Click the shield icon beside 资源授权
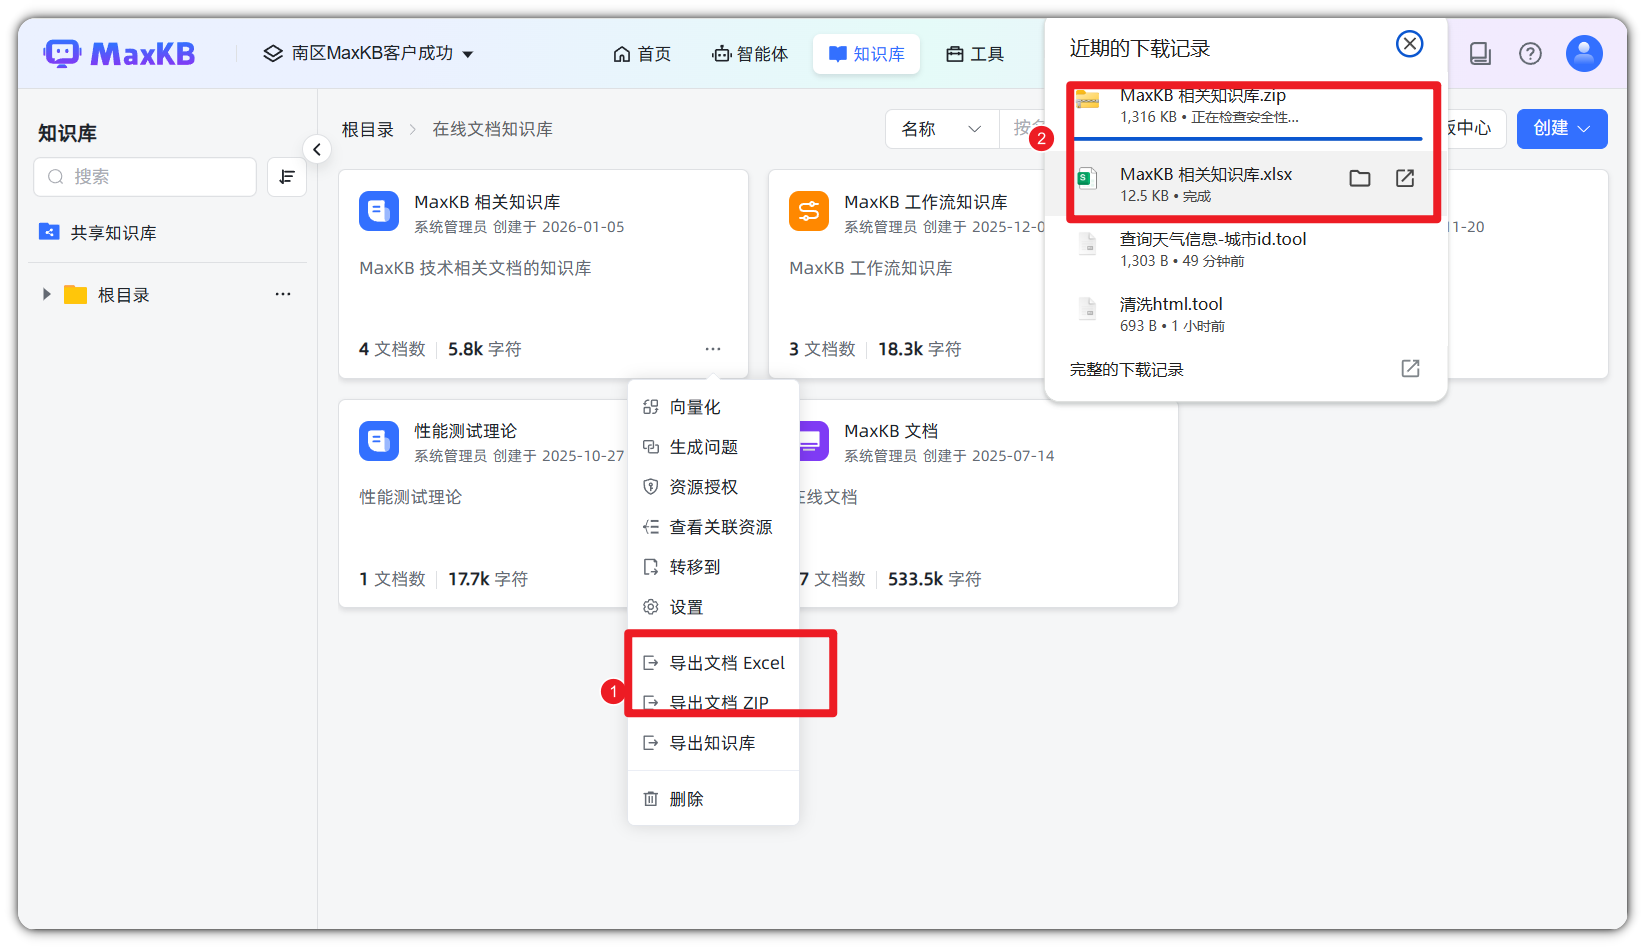1646x948 pixels. [651, 487]
